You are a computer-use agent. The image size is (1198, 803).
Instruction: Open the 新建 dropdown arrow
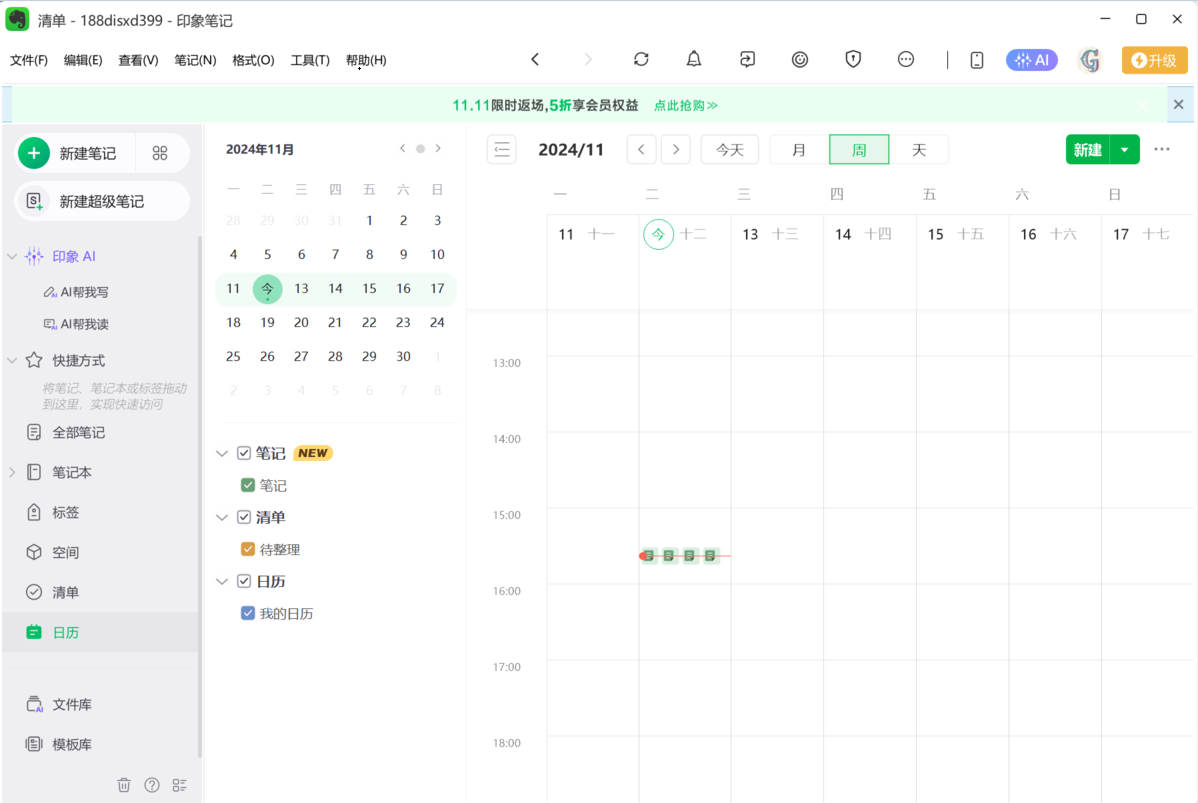(x=1125, y=150)
